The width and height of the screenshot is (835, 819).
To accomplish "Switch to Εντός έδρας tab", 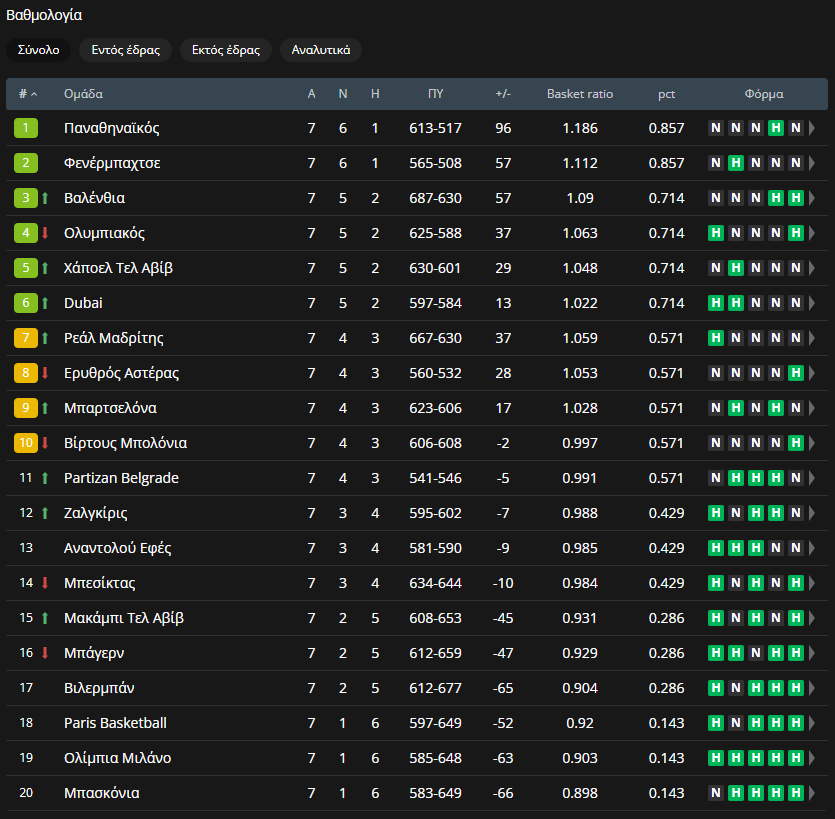I will [126, 50].
